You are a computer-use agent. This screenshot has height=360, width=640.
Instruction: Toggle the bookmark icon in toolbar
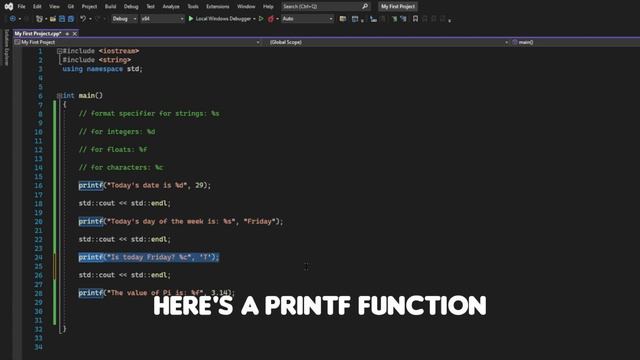click(416, 19)
